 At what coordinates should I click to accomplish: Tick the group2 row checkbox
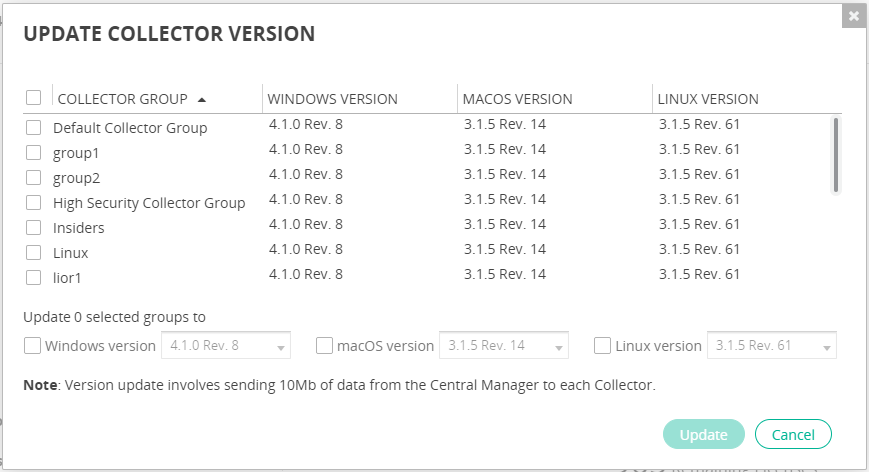(x=34, y=178)
